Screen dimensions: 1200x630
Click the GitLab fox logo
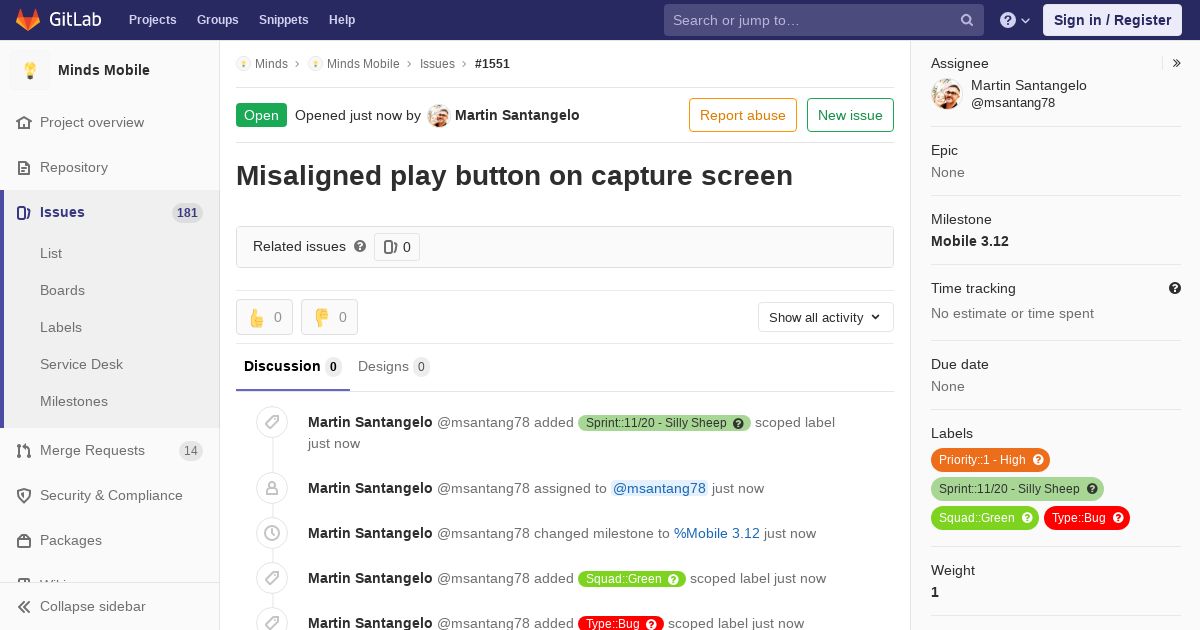[28, 19]
